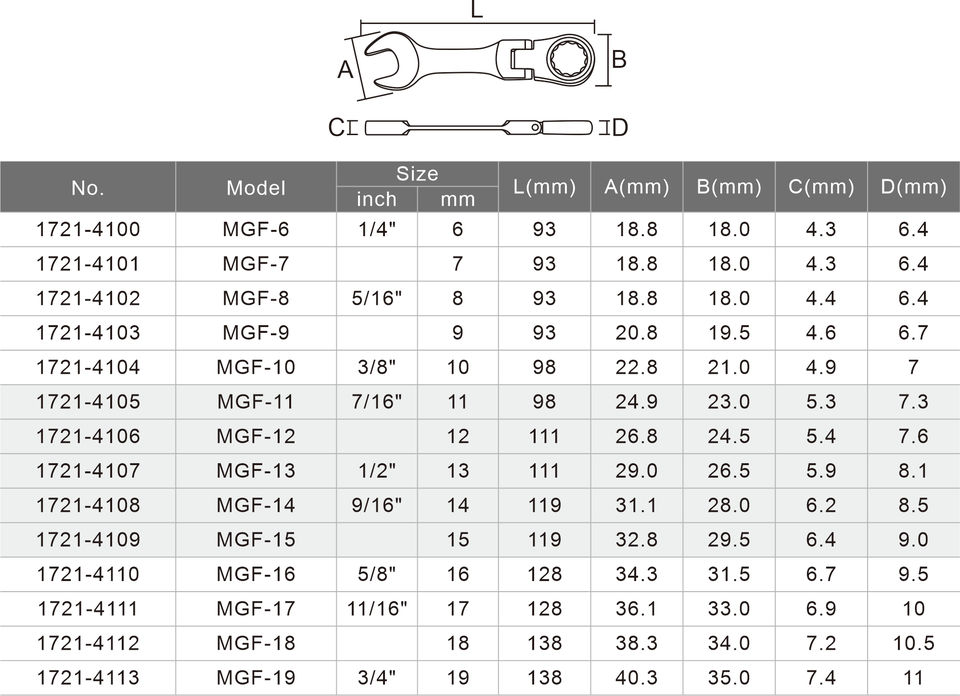
Task: Click the A dimension label by the open jaw
Action: point(346,70)
